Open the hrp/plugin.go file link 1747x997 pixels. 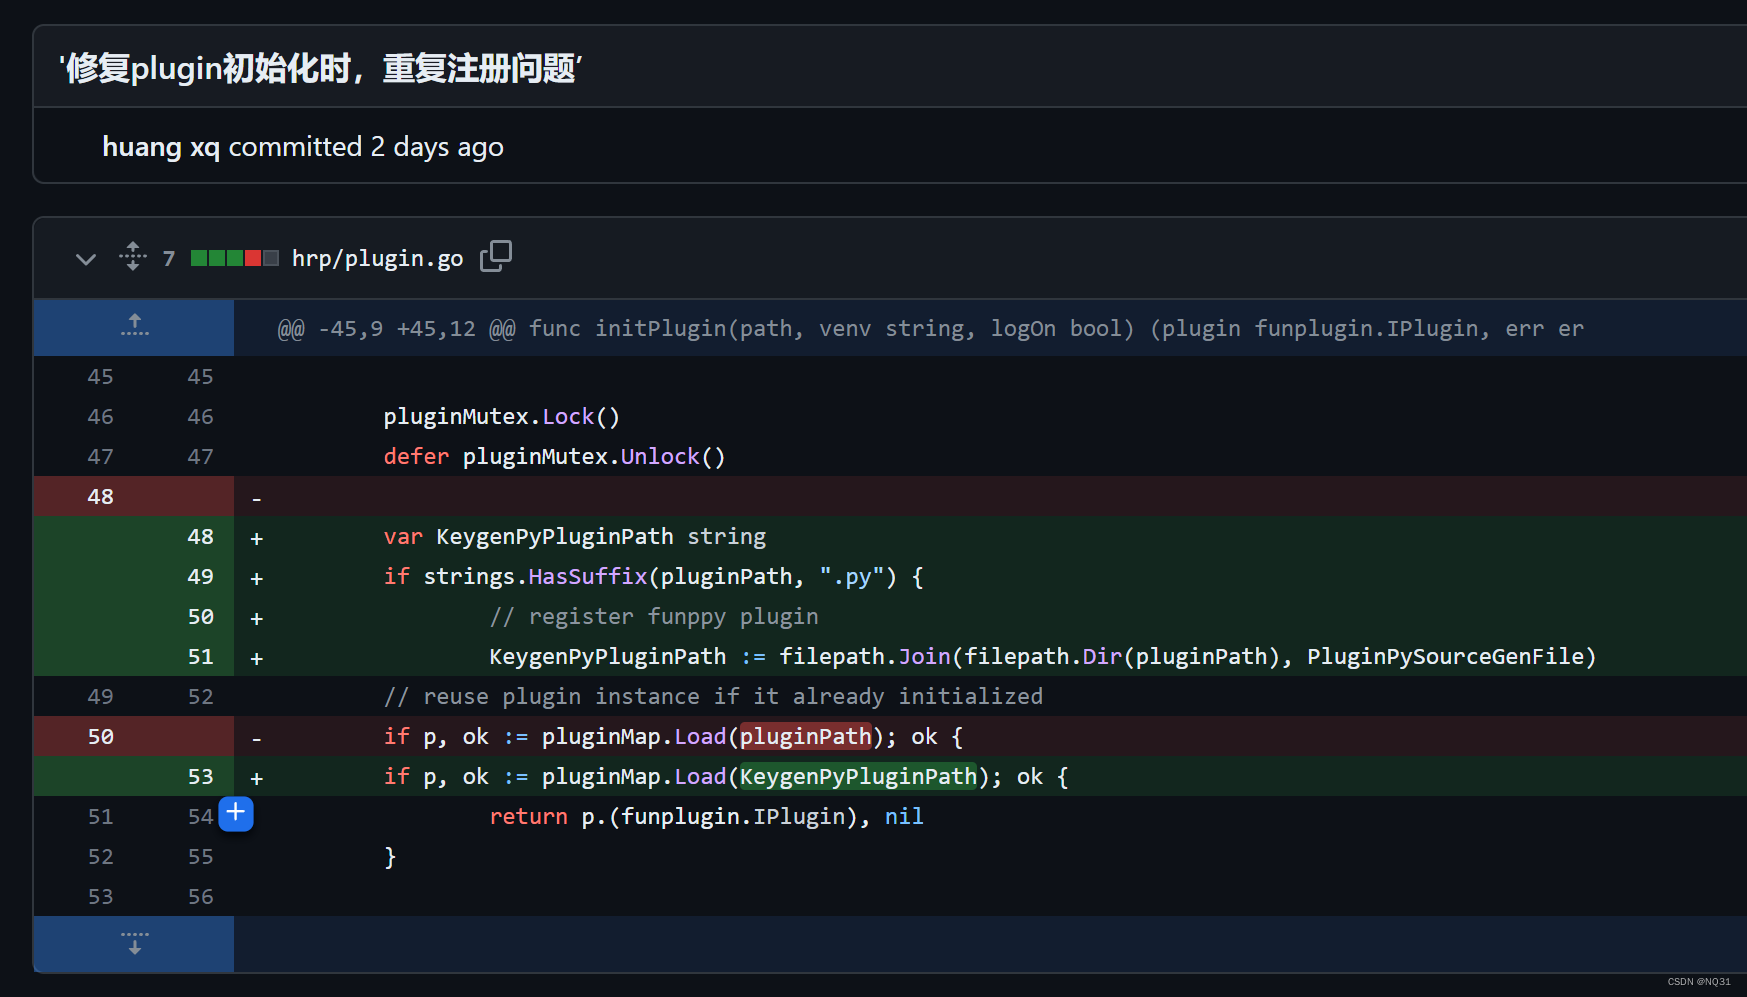click(377, 258)
